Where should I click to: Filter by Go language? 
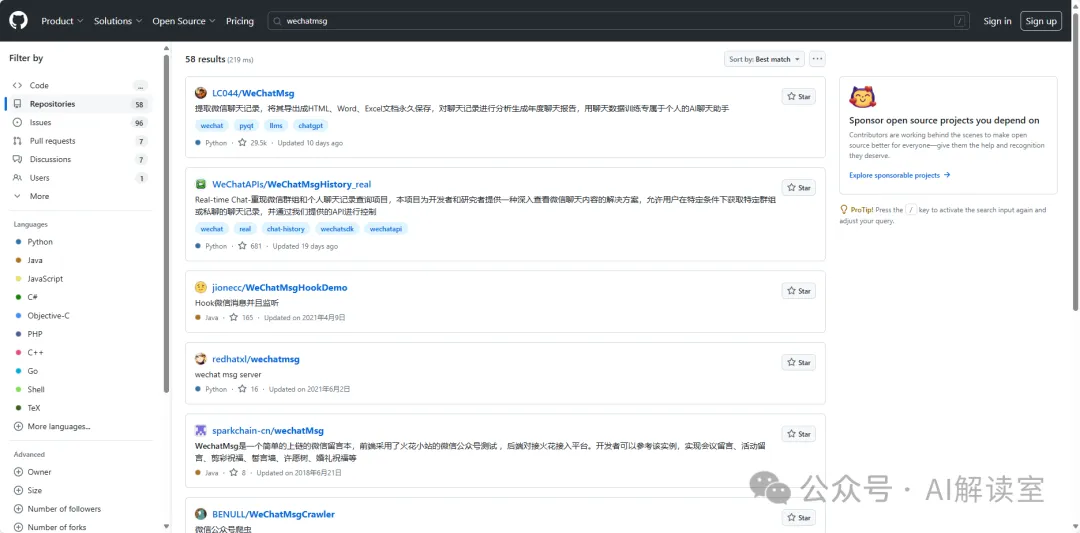point(32,370)
